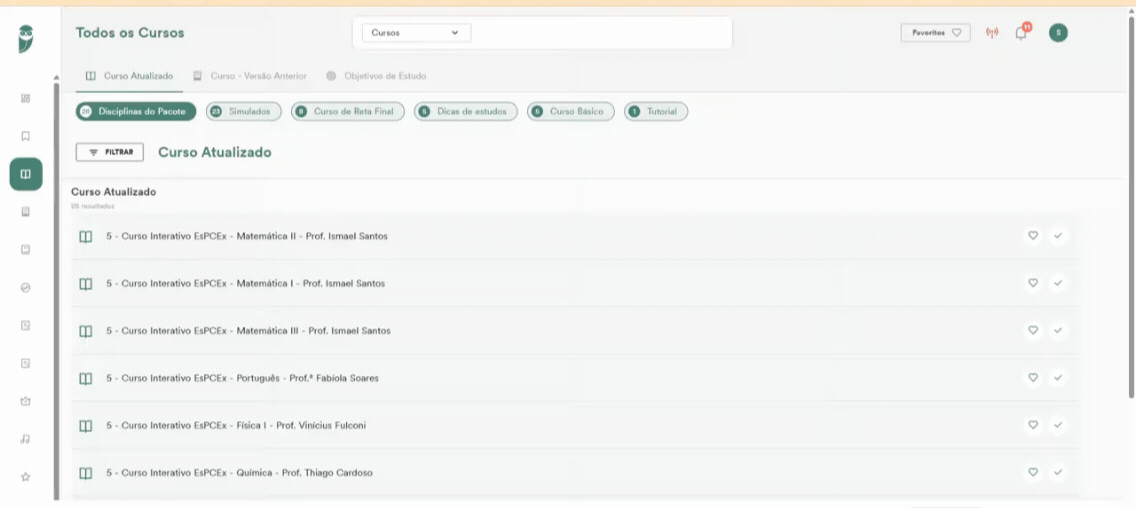This screenshot has width=1136, height=508.
Task: Open the music note icon in sidebar
Action: [x=25, y=439]
